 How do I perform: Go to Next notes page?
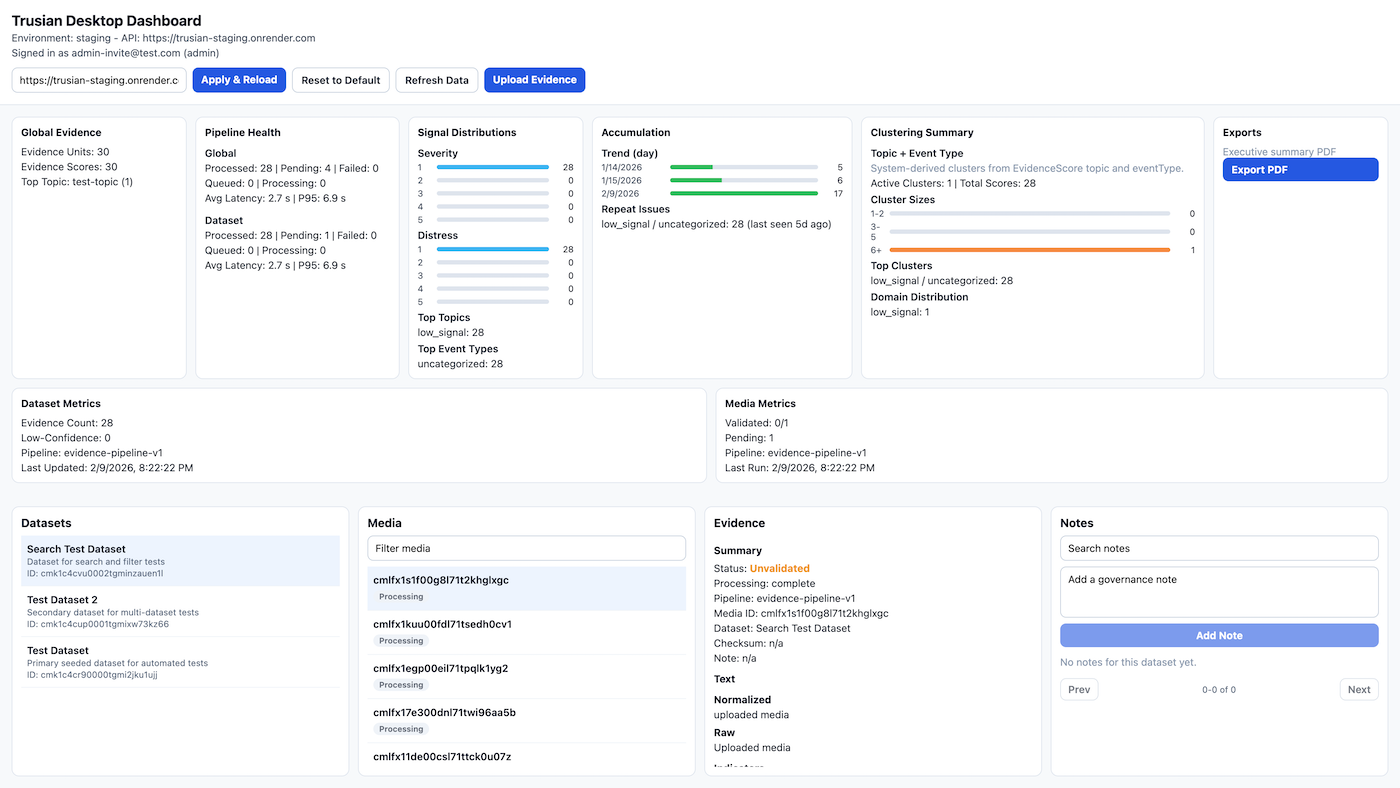coord(1358,689)
